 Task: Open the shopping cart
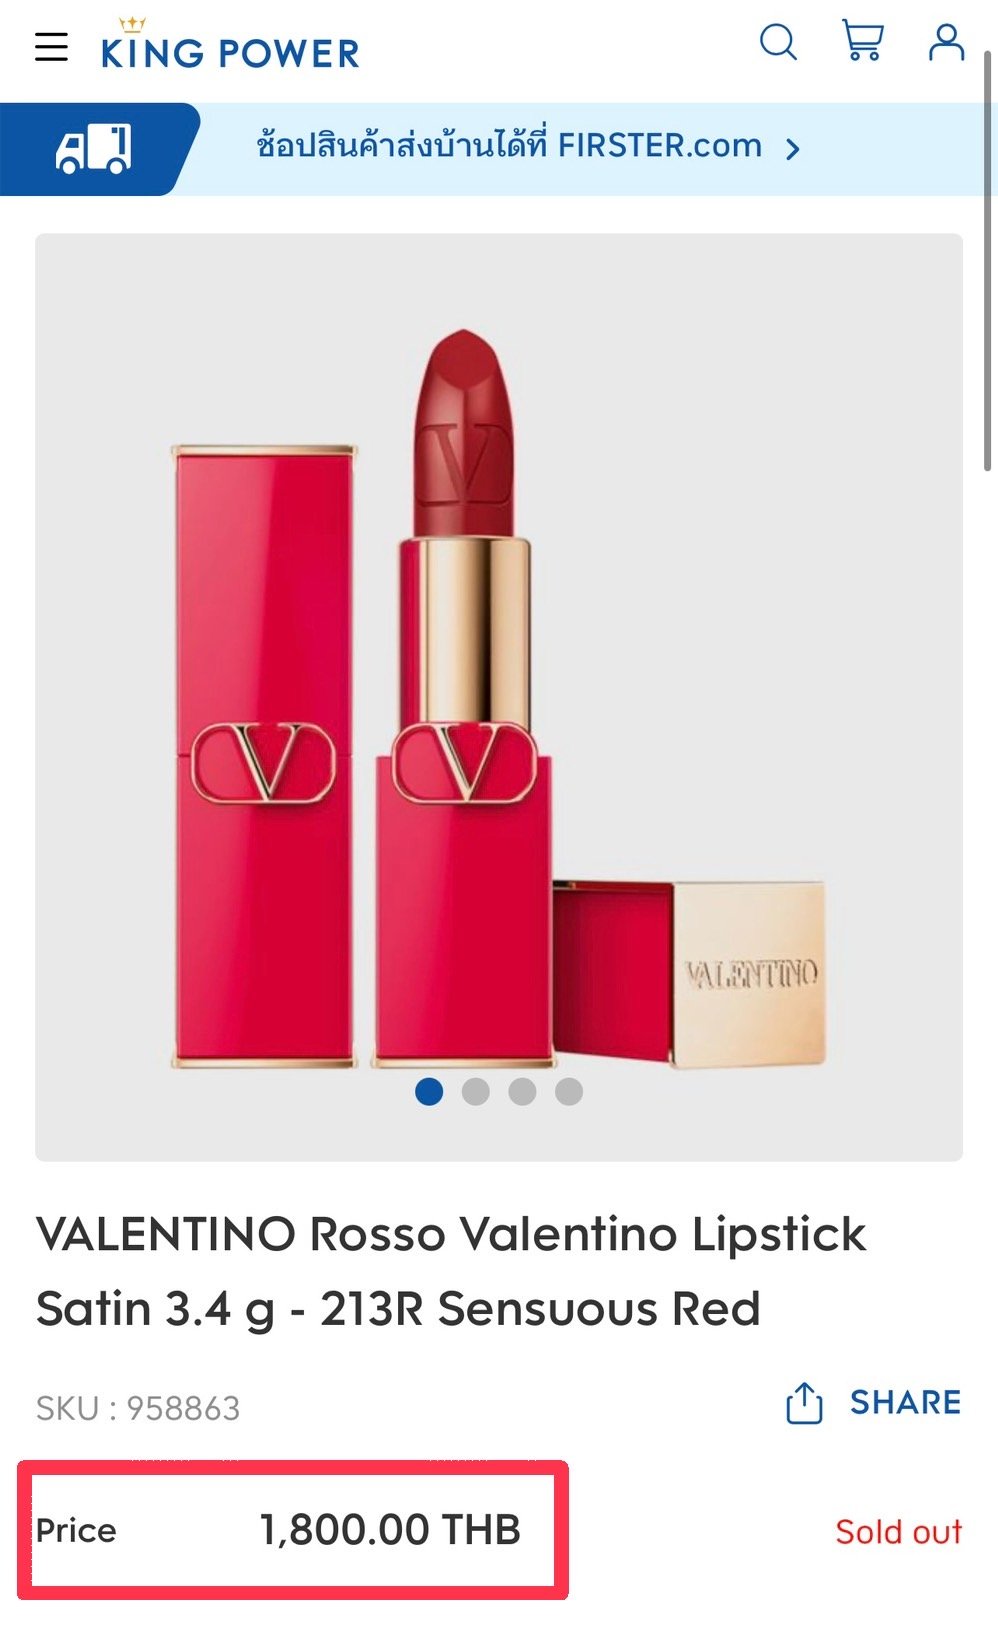click(862, 41)
